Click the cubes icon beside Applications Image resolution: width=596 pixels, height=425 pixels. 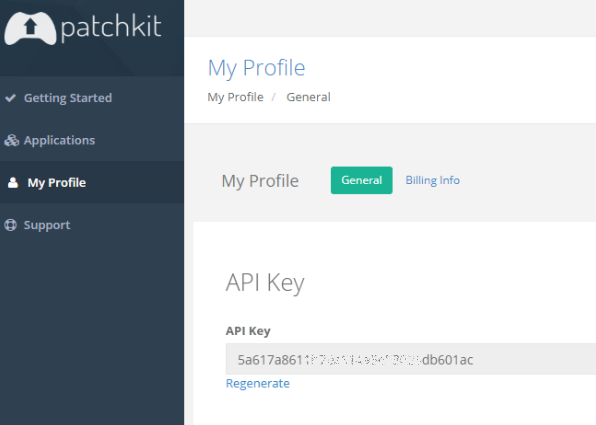point(11,140)
